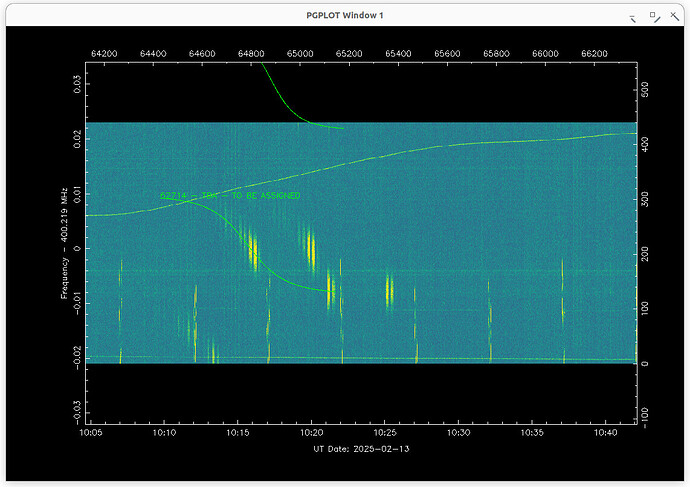Click the 10:05 time tick label

[91, 433]
